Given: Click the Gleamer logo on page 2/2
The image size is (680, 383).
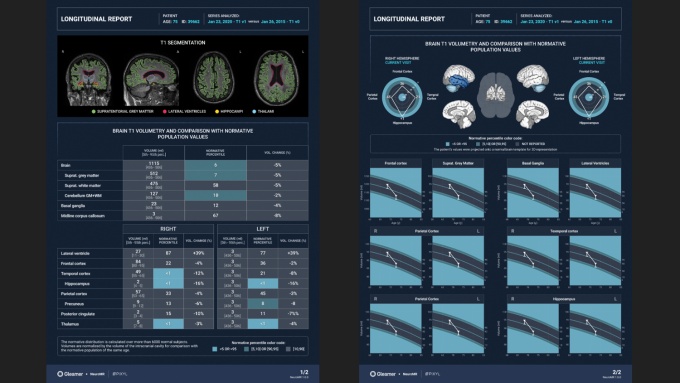Looking at the screenshot, I should pos(383,373).
